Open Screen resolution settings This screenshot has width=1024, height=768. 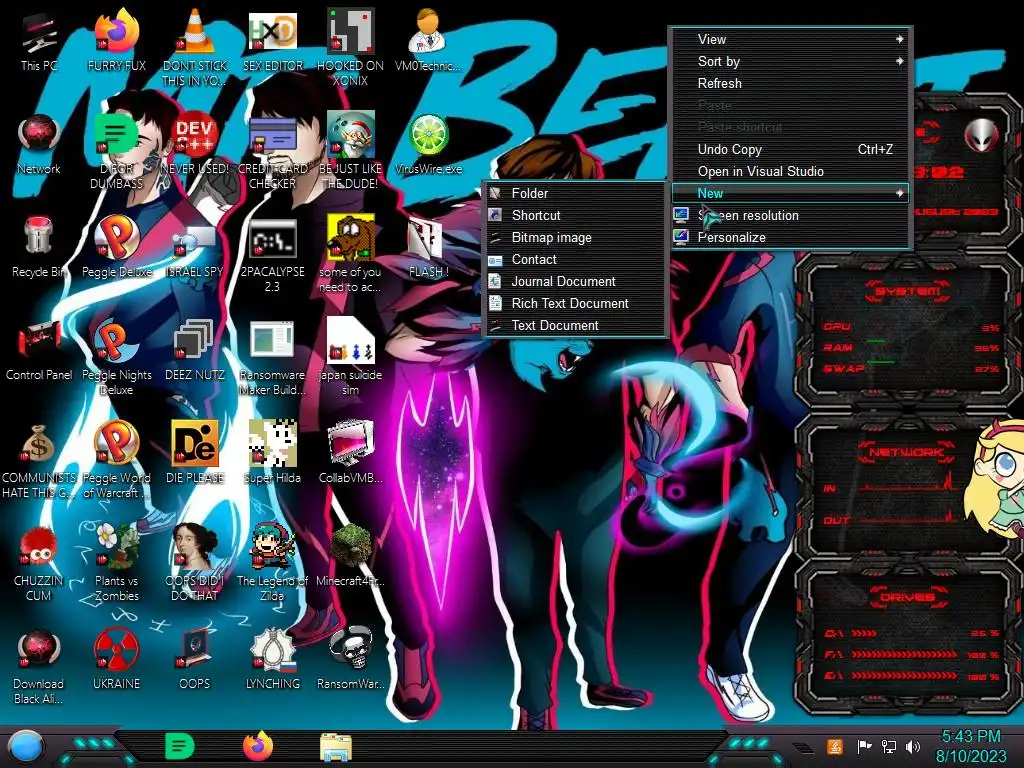pos(790,216)
